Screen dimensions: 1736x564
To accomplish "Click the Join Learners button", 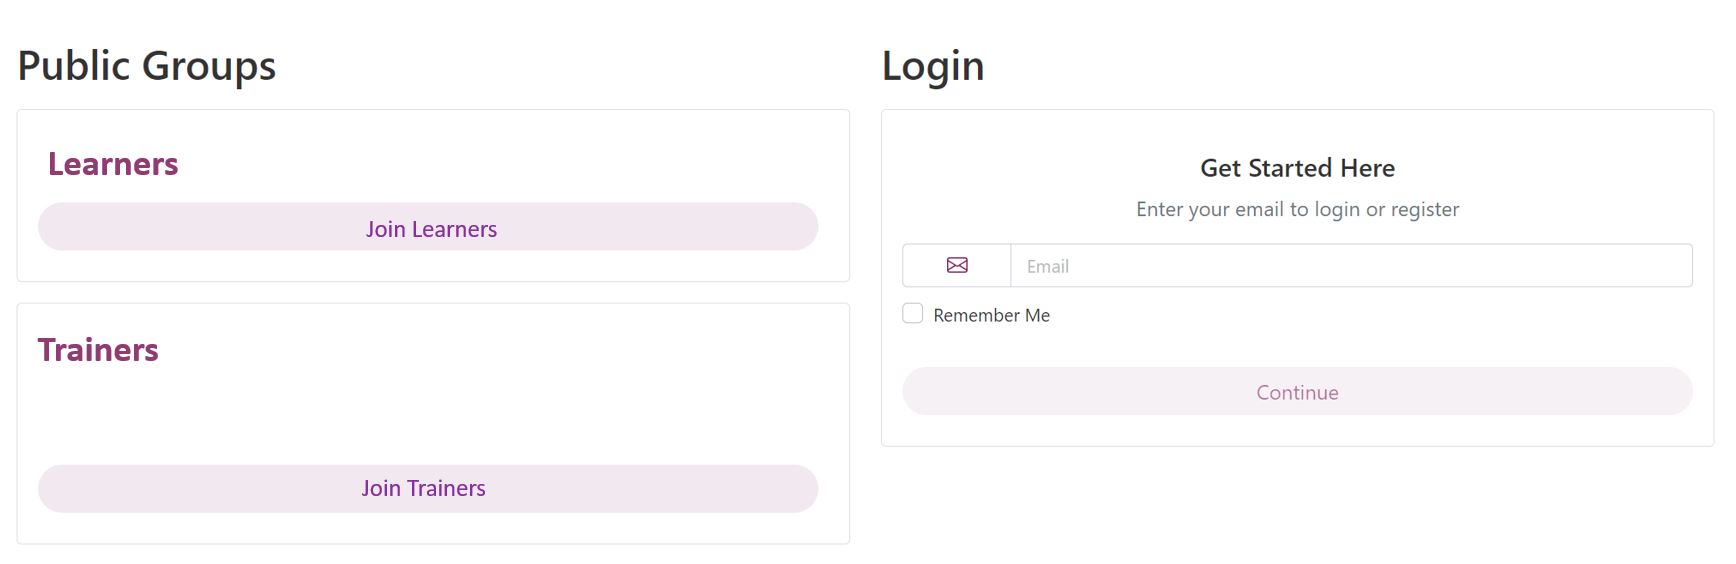I will pos(428,227).
